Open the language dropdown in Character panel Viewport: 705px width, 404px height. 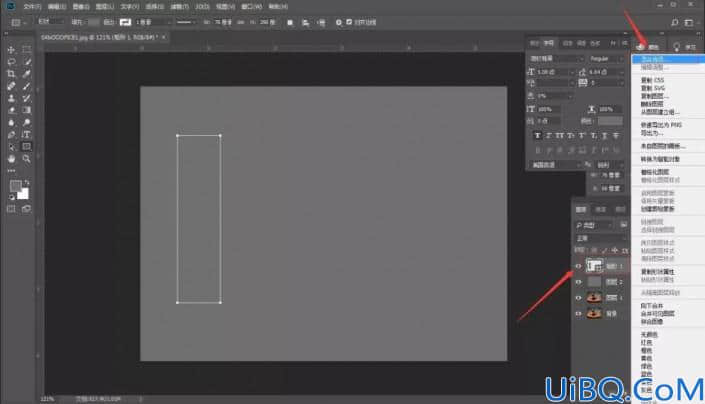pyautogui.click(x=557, y=165)
